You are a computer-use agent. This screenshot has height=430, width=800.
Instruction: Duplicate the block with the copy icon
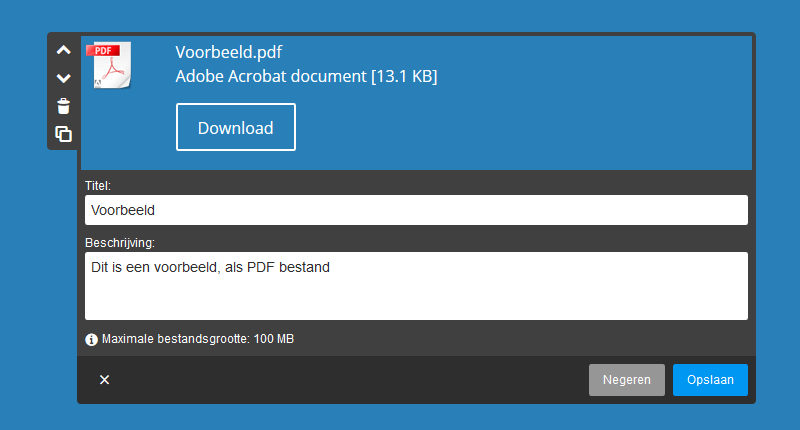(63, 134)
